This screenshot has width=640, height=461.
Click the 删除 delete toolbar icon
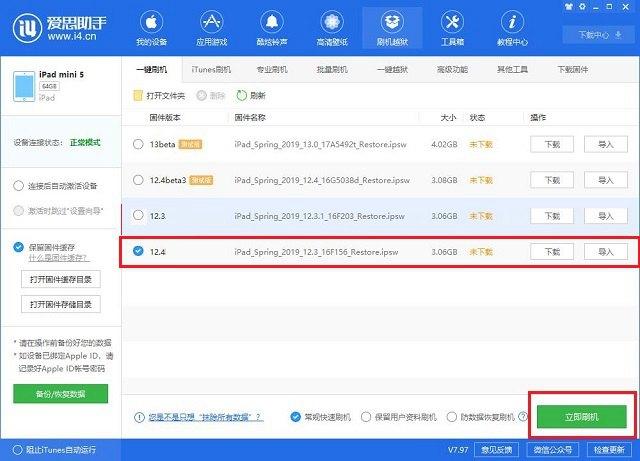coord(202,96)
